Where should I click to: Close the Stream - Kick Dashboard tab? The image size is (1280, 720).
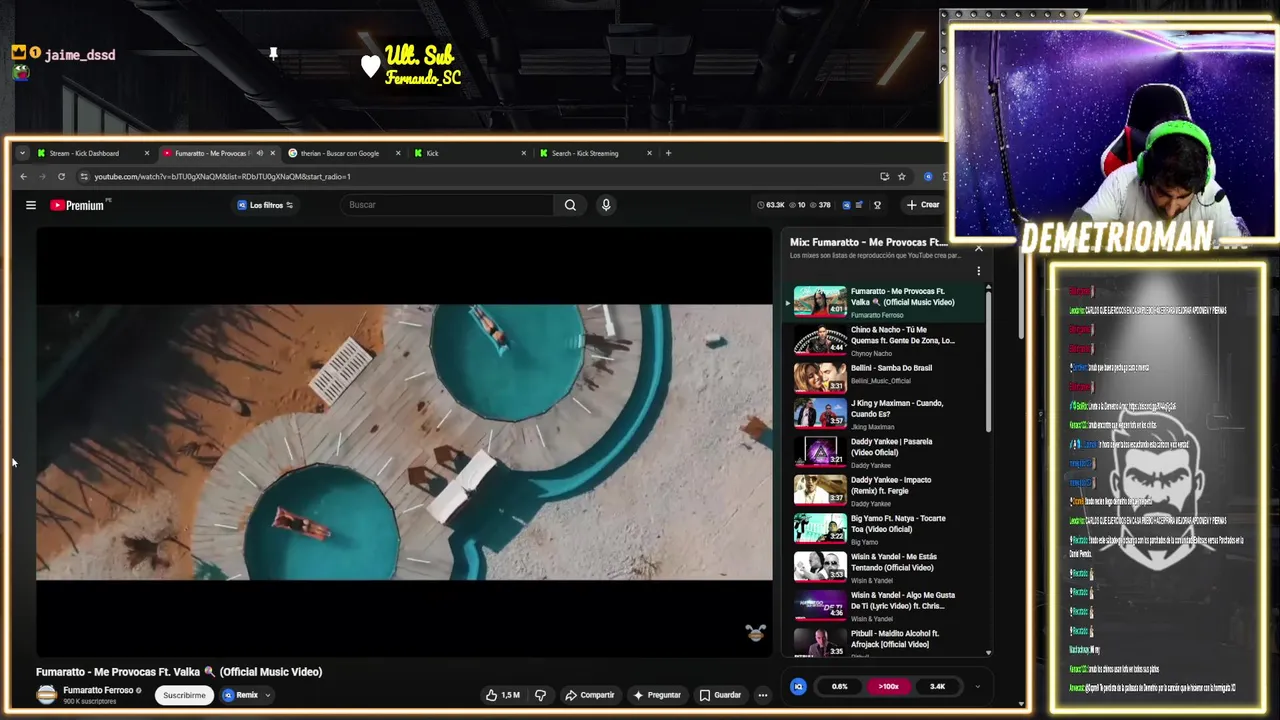146,153
